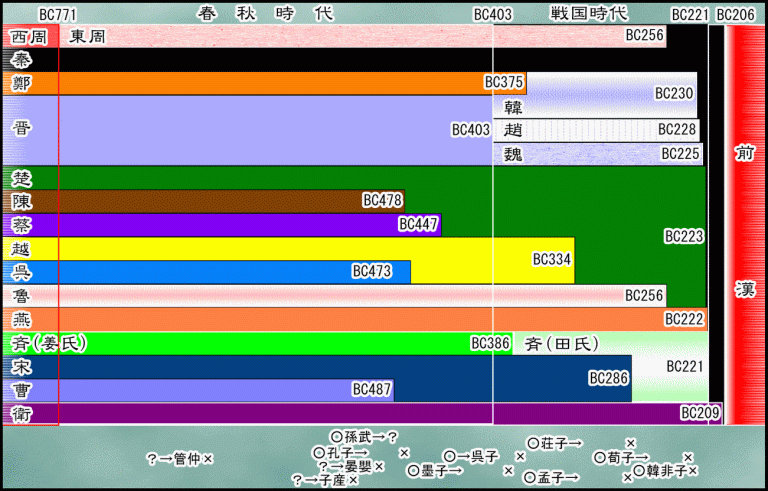The height and width of the screenshot is (491, 768).
Task: Click the BC473 date on blue 呉 bar
Action: click(371, 271)
